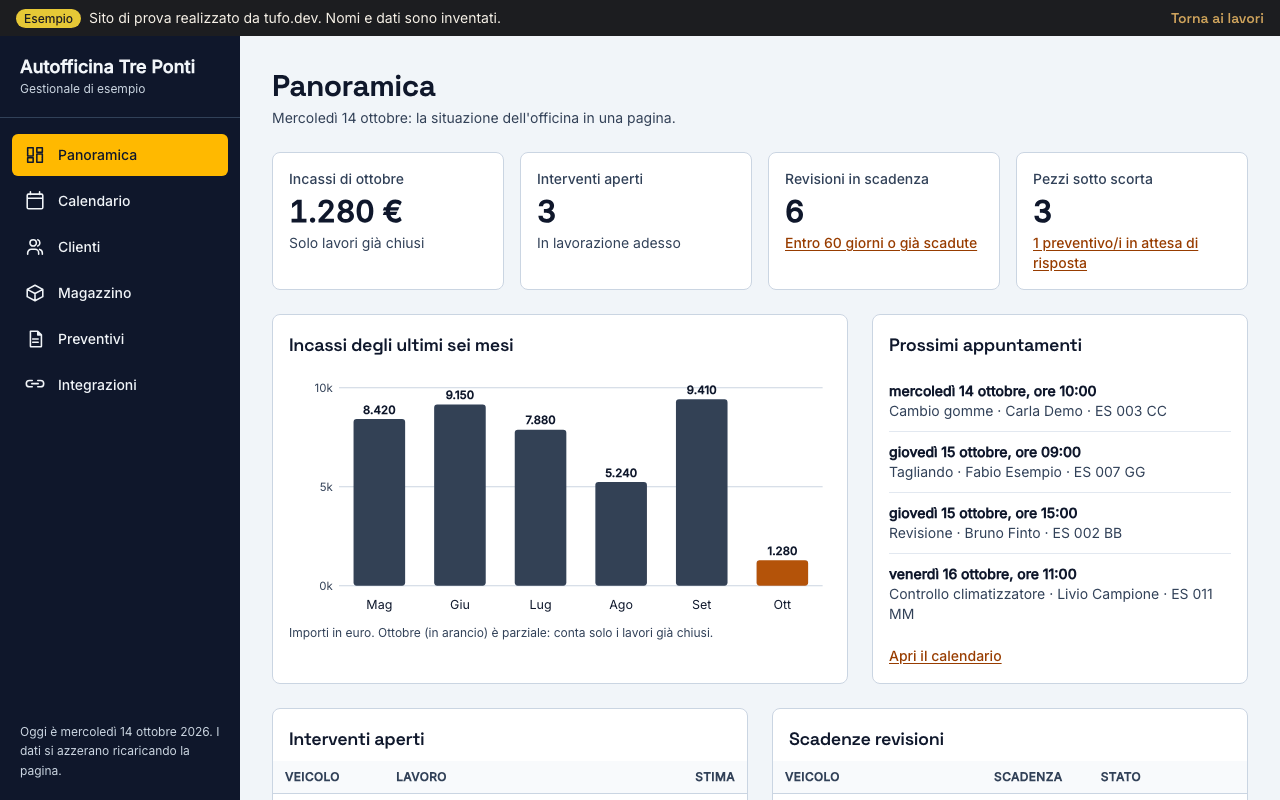Click the Giu bar labeled 9.150
1280x800 pixels.
coord(460,495)
